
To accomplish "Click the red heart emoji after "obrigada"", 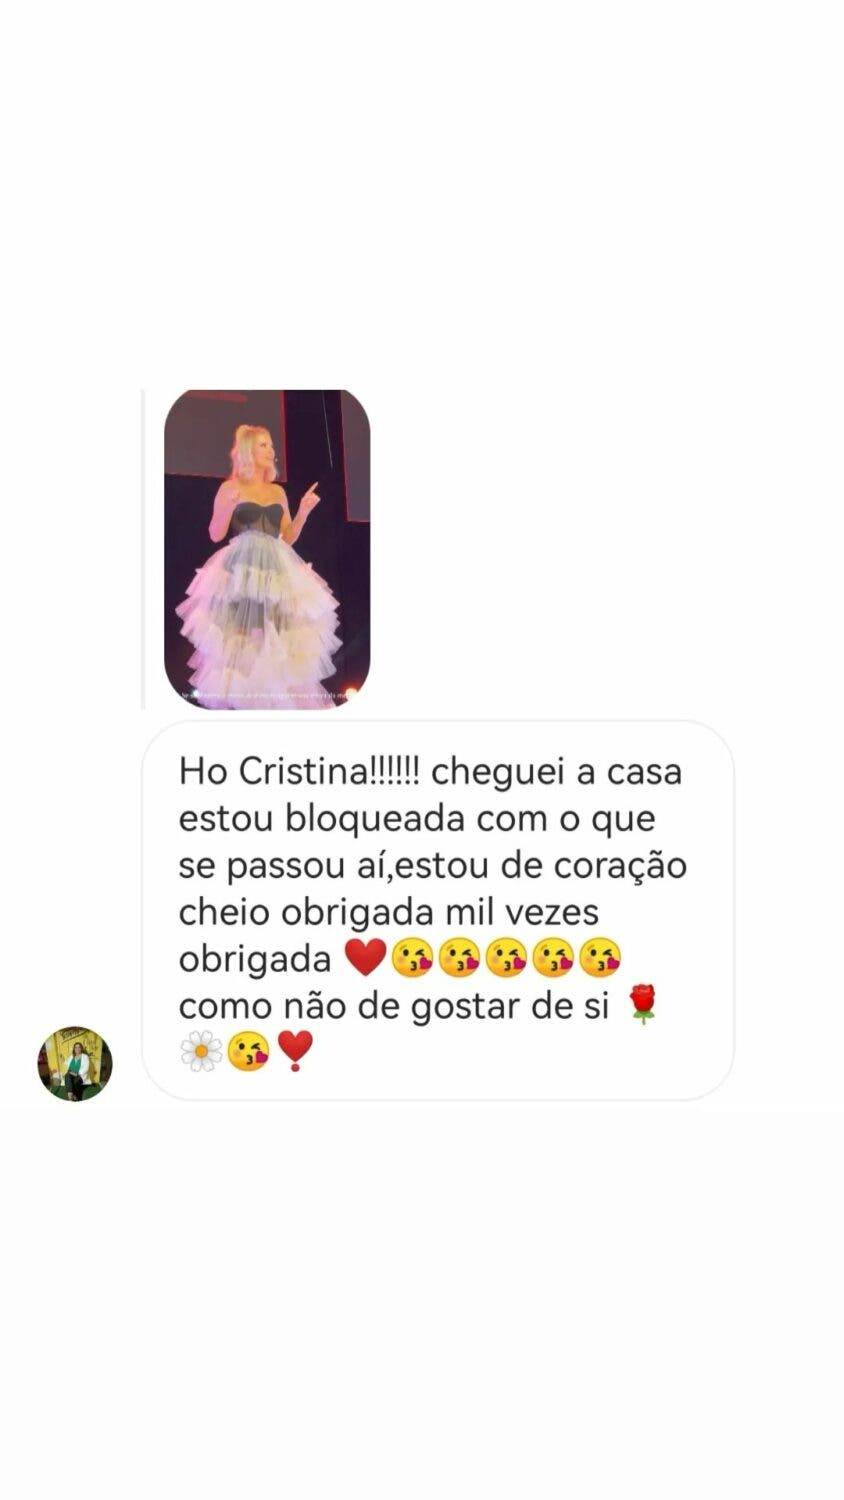I will tap(364, 958).
